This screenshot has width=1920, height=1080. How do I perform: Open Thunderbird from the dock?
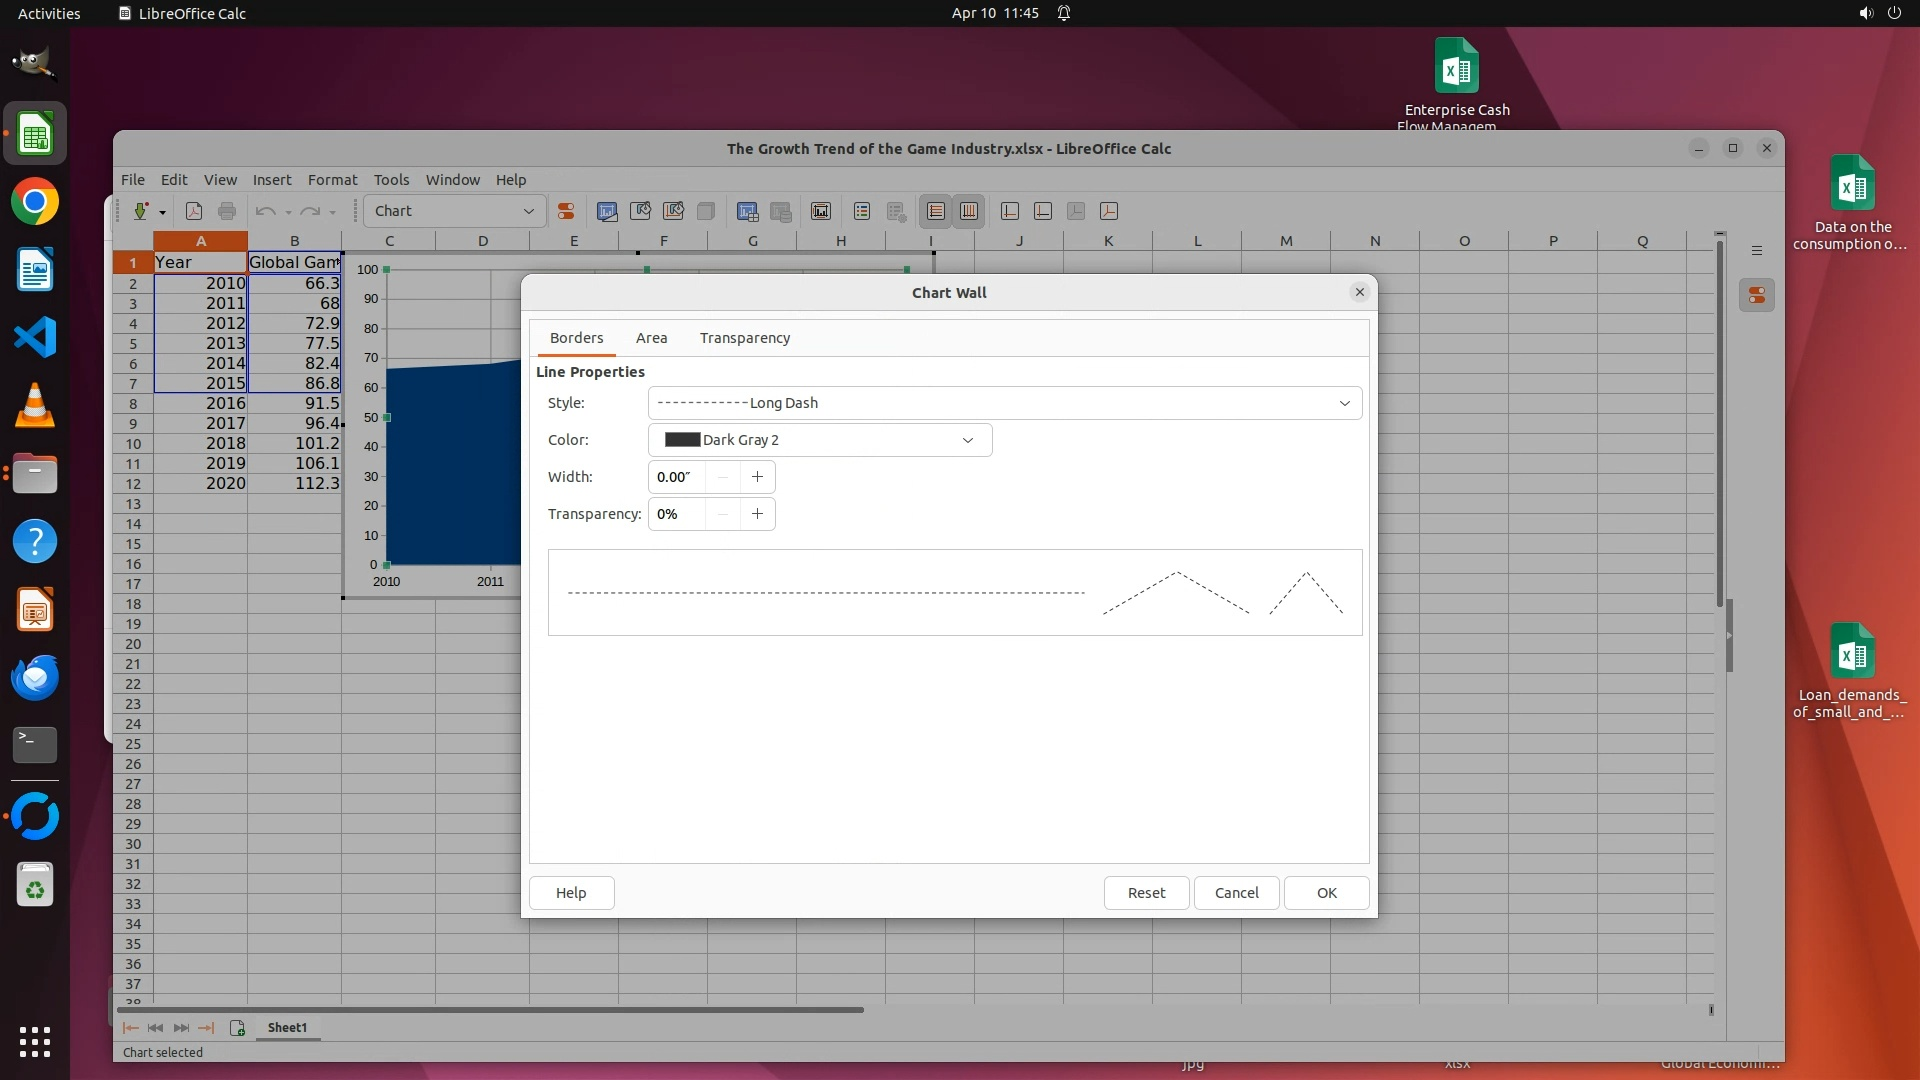coord(35,677)
